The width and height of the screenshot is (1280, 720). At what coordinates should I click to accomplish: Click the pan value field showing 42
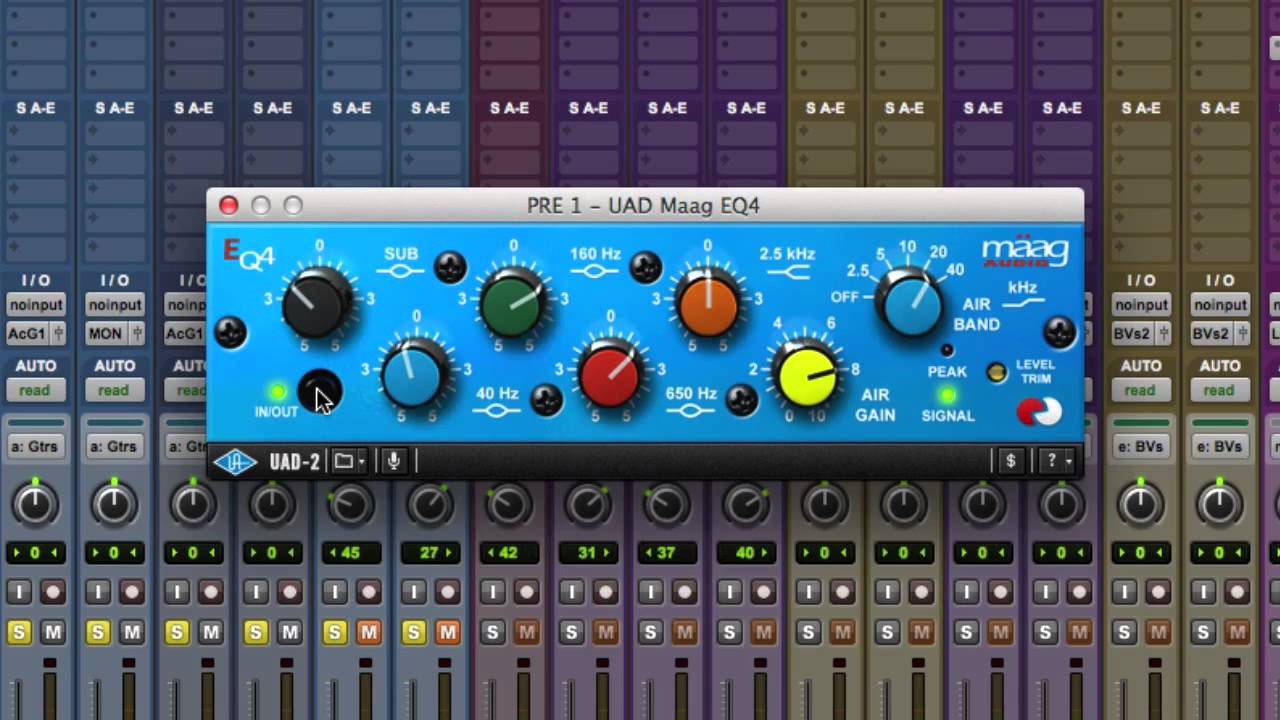(x=509, y=553)
